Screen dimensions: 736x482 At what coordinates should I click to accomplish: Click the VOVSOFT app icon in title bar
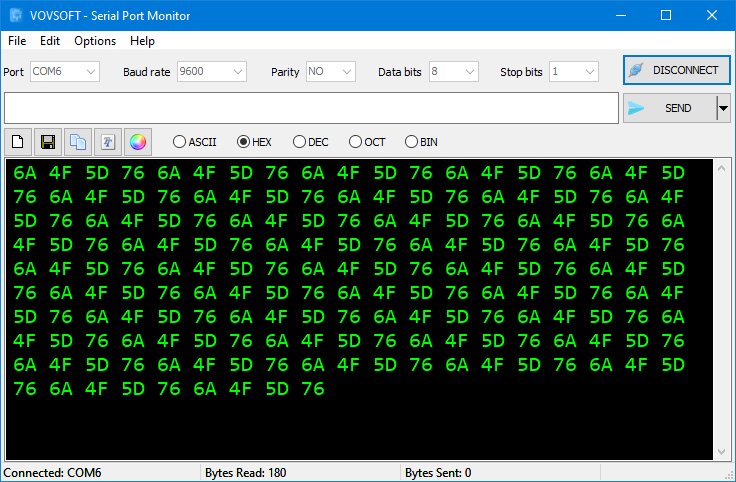[16, 15]
